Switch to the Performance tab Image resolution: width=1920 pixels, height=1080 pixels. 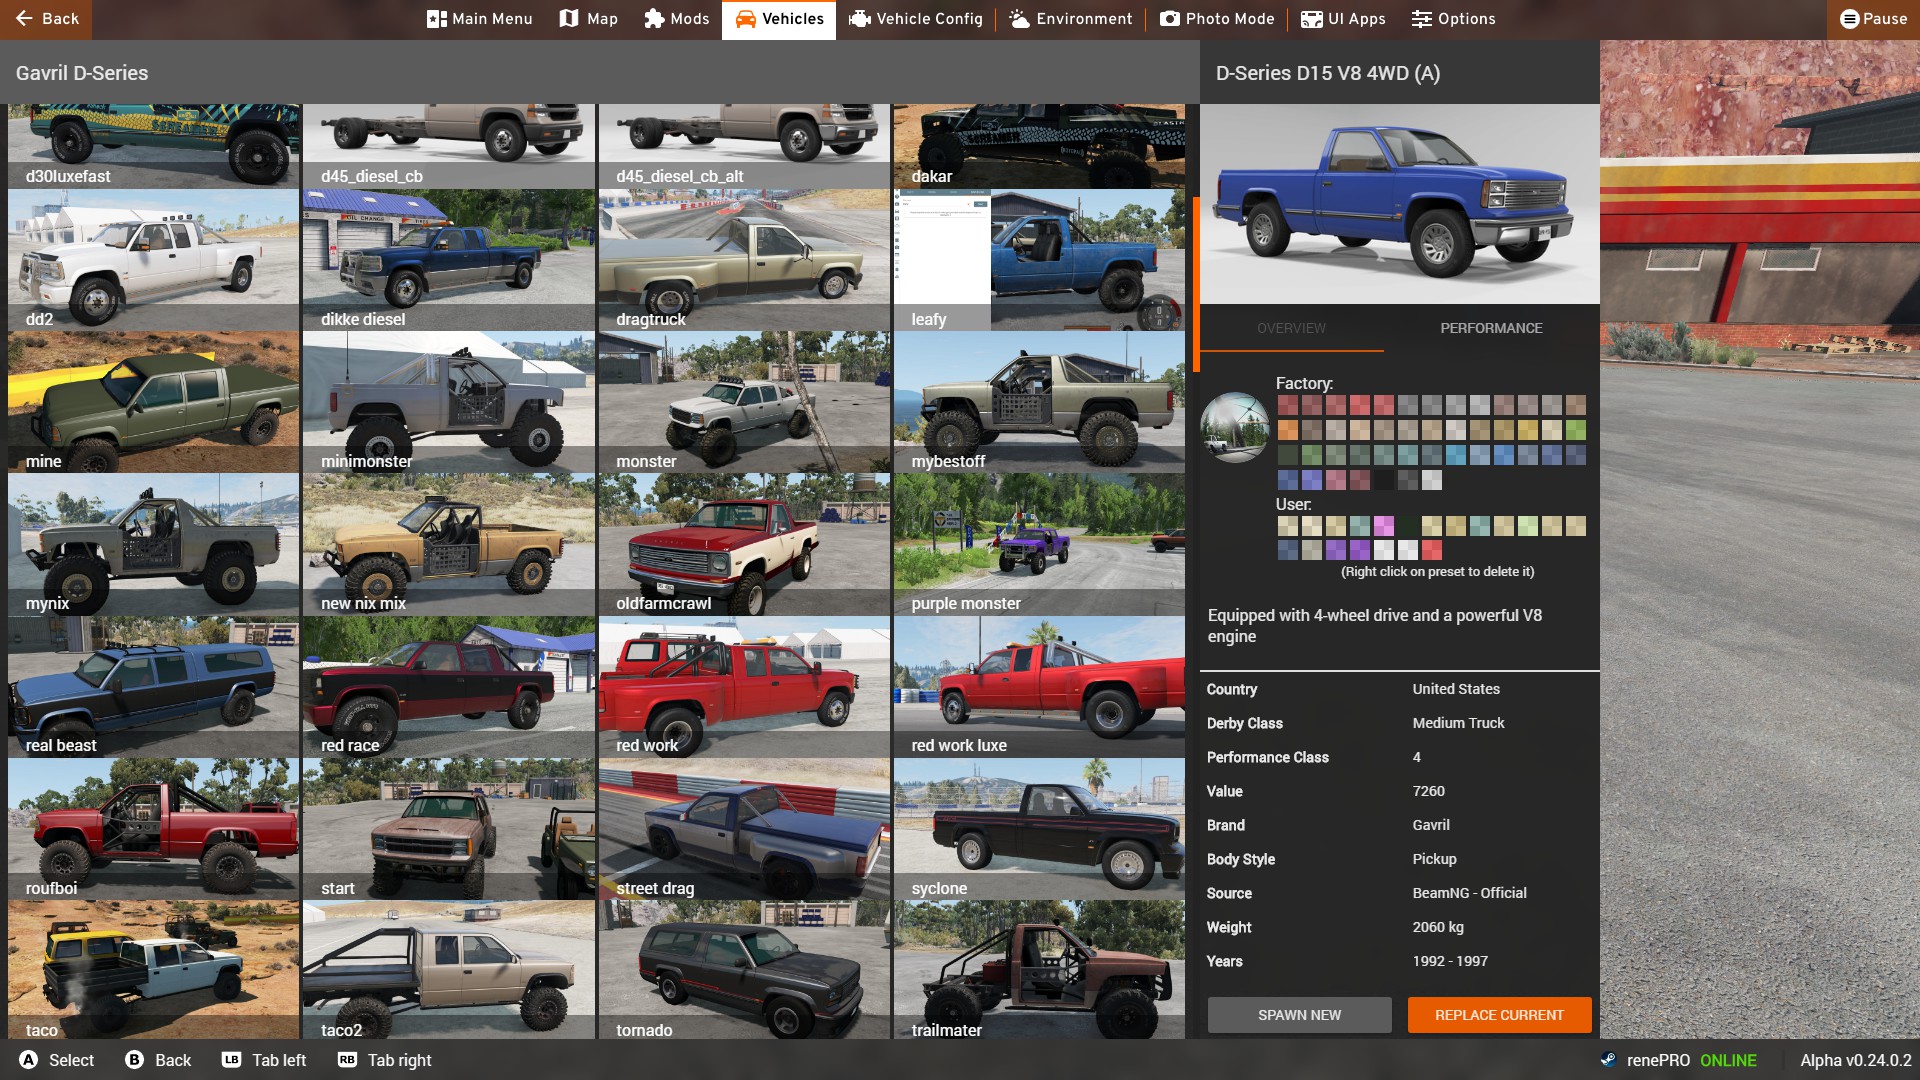coord(1491,328)
